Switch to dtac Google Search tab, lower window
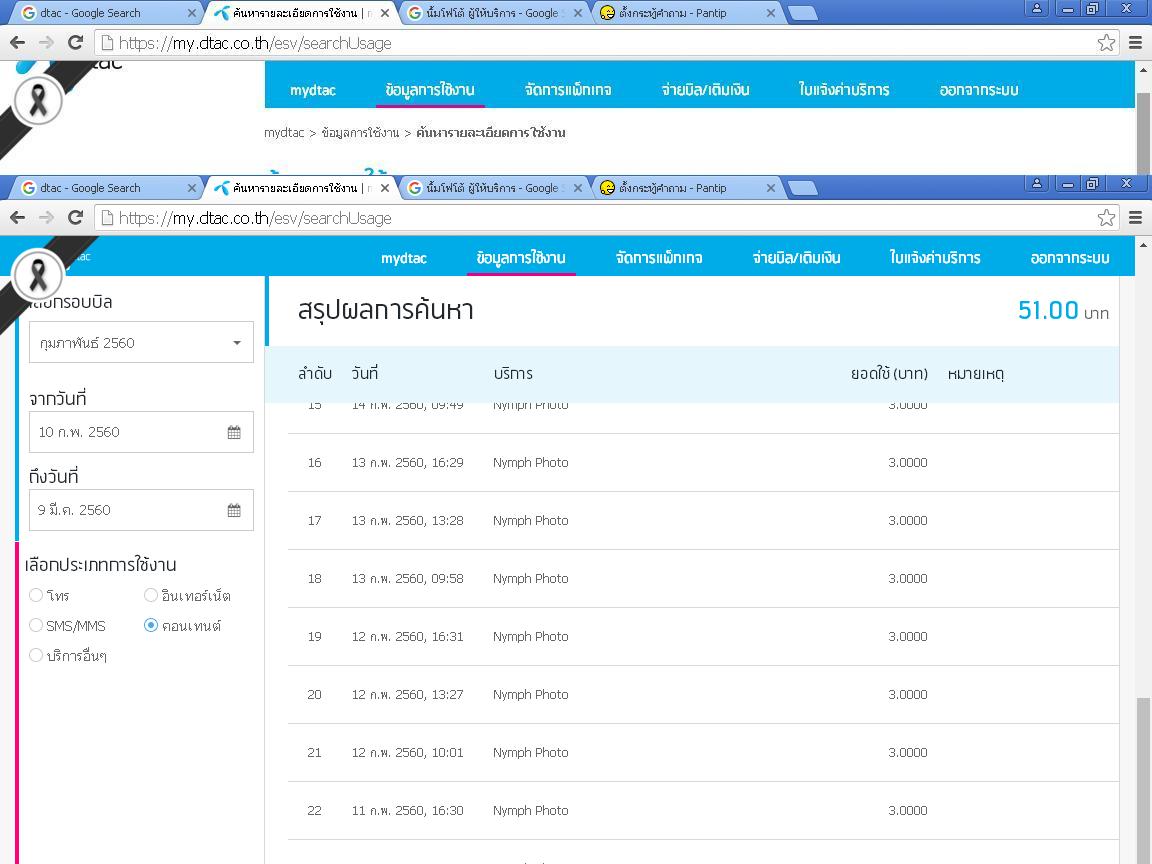This screenshot has height=864, width=1152. tap(103, 188)
